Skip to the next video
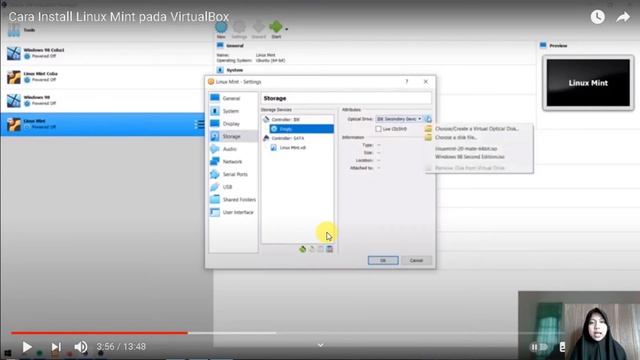 56,347
